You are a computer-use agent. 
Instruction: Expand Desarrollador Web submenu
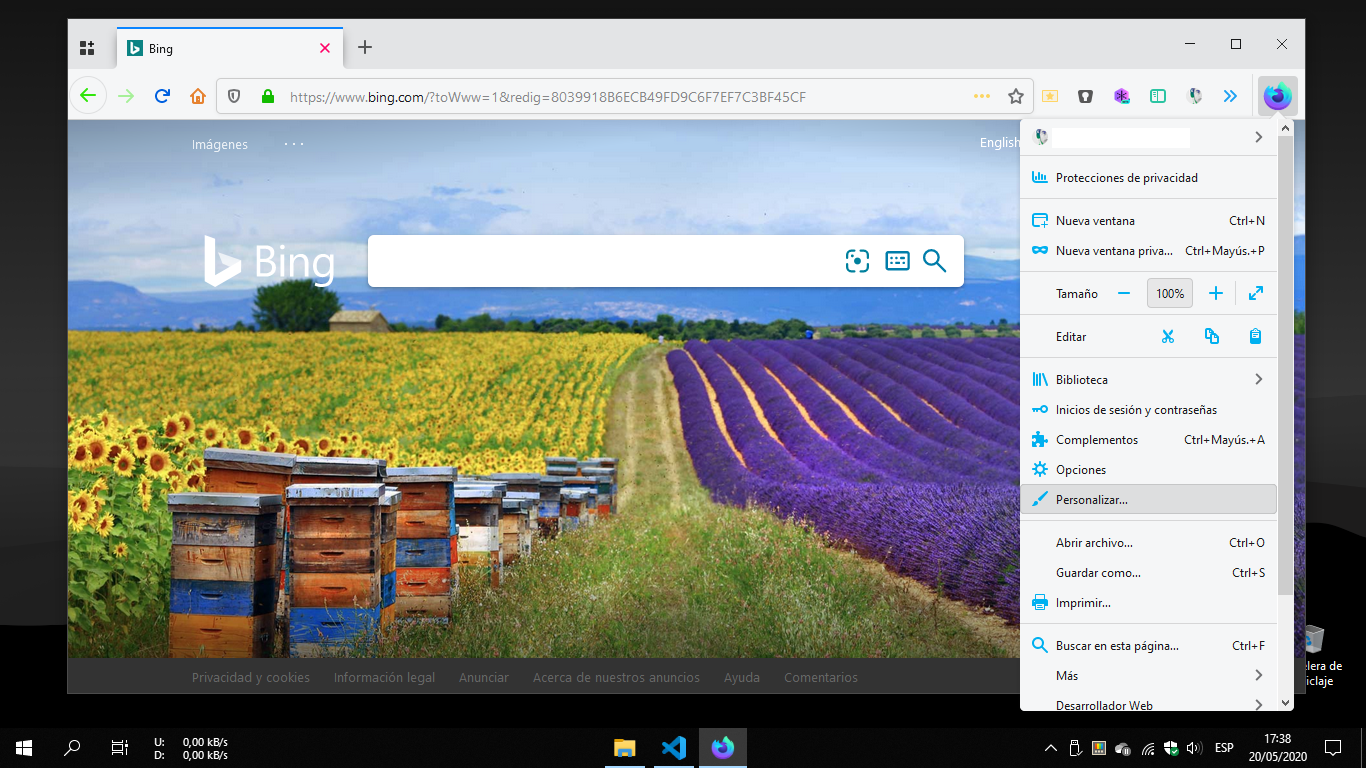pyautogui.click(x=1148, y=704)
